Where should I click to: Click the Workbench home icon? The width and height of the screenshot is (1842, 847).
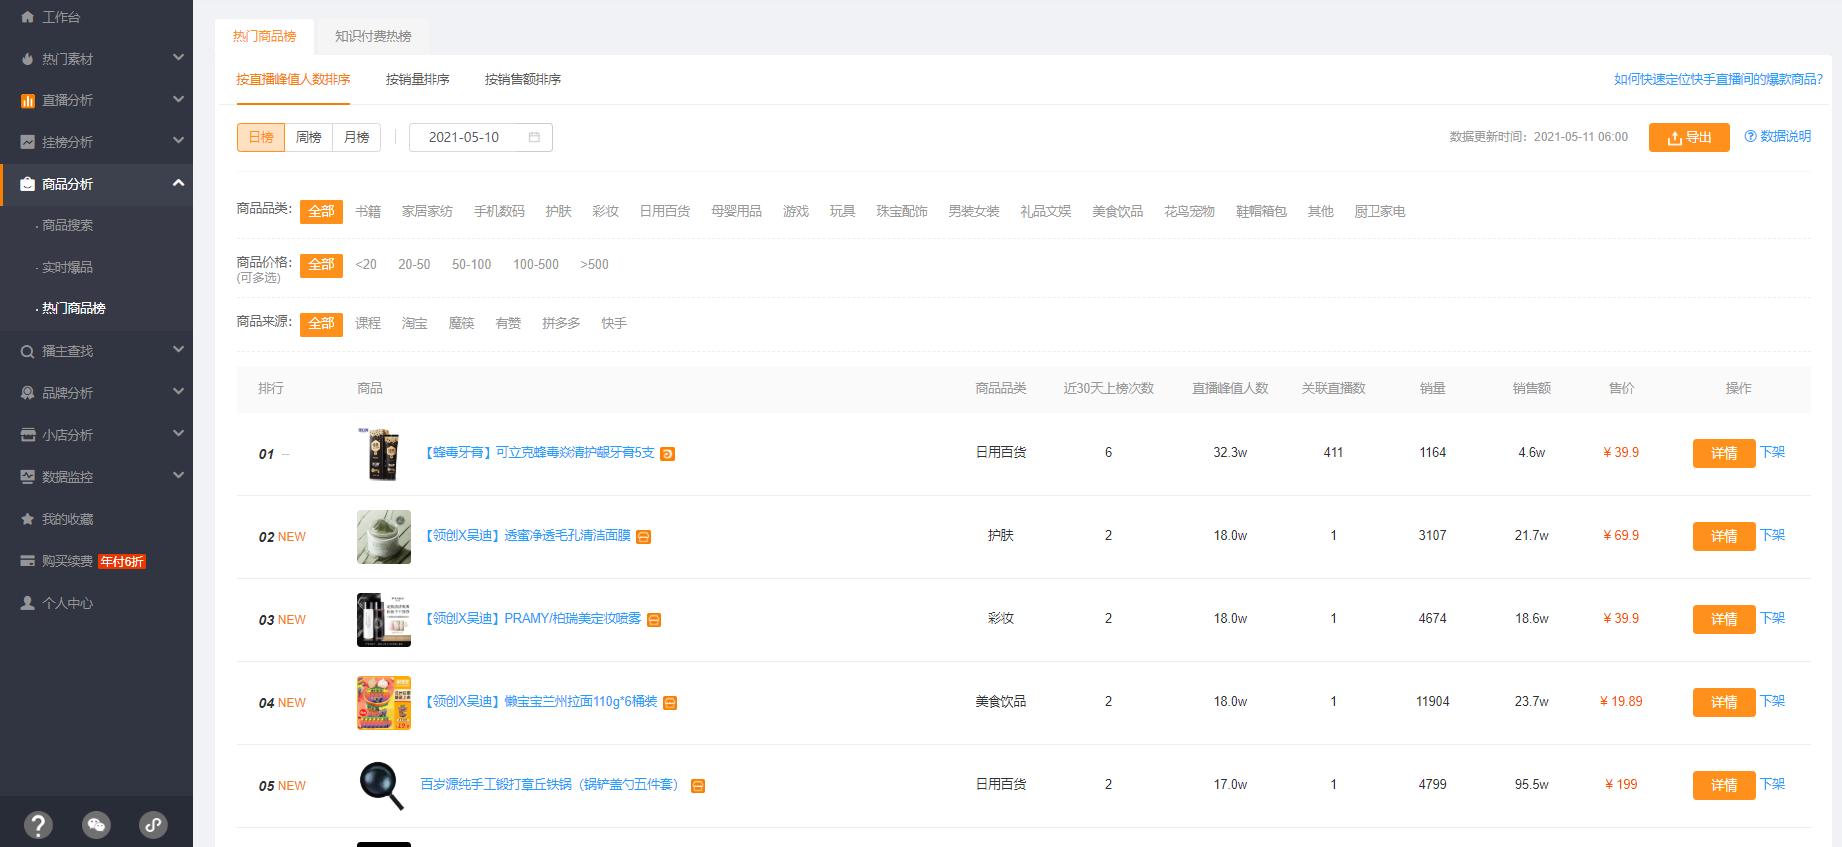click(28, 17)
